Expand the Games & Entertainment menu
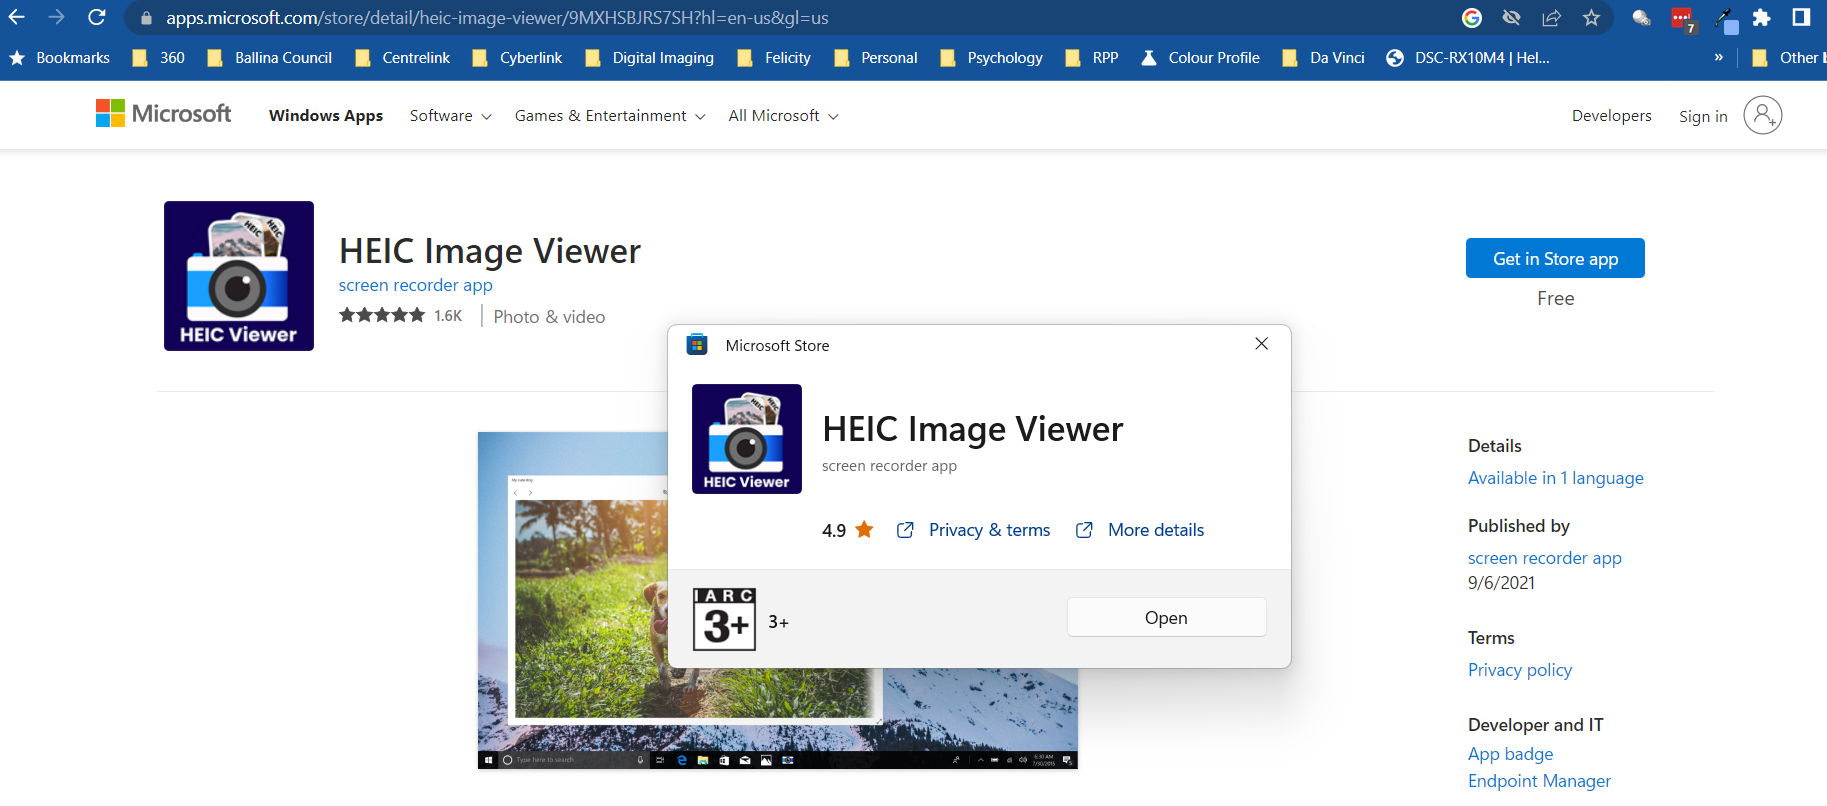 pos(610,116)
